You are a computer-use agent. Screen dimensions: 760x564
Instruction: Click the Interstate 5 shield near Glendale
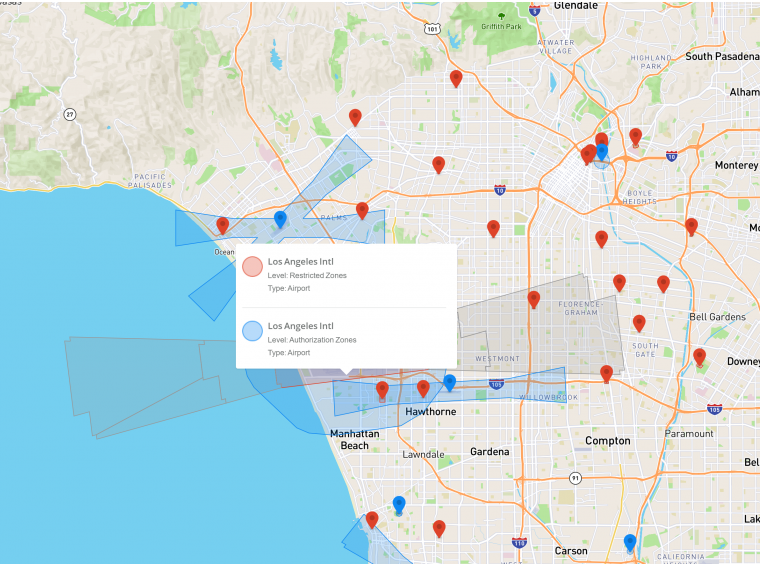click(x=534, y=10)
